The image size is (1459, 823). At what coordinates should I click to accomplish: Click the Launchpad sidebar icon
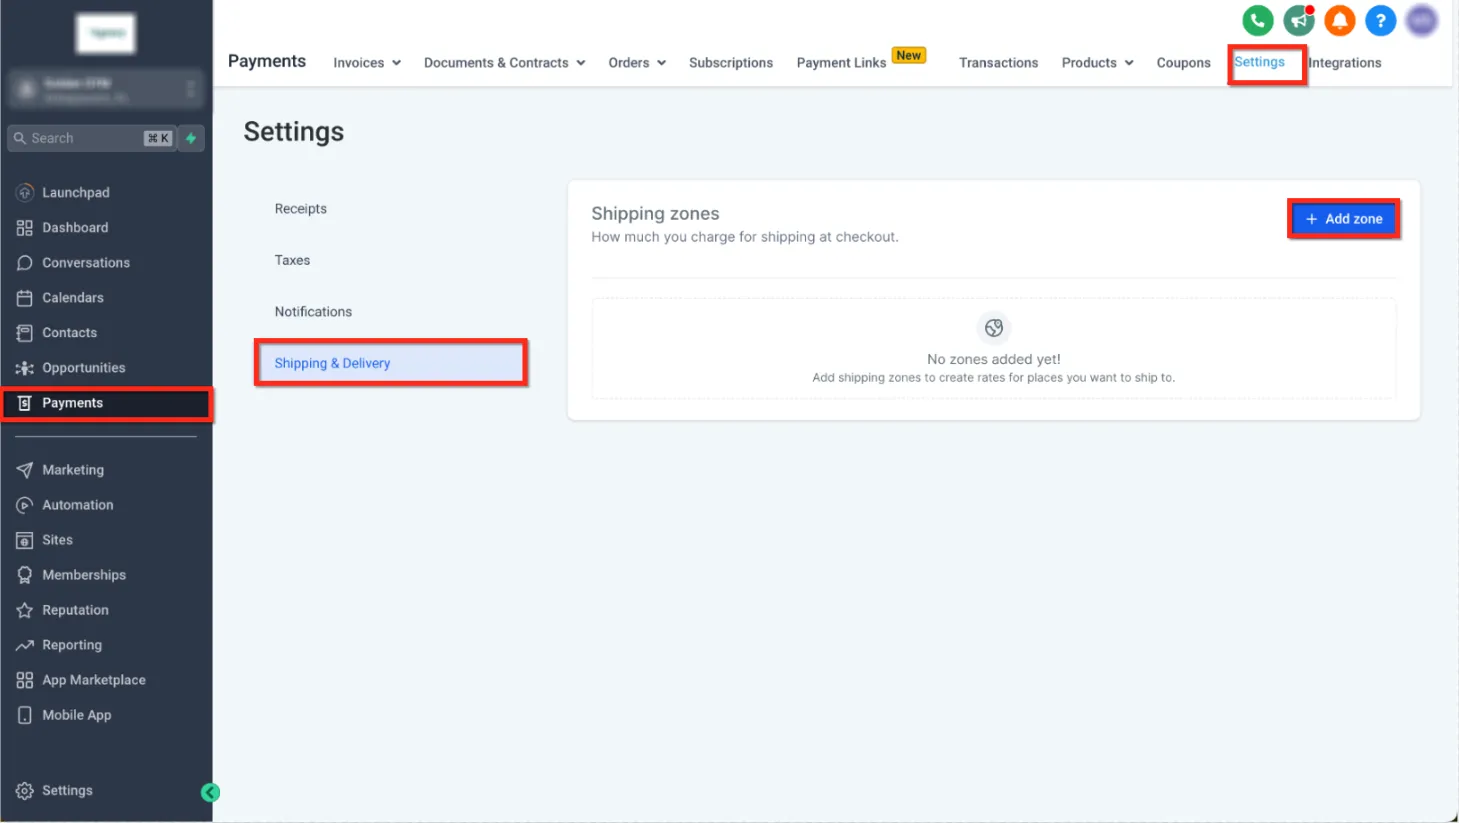click(25, 192)
